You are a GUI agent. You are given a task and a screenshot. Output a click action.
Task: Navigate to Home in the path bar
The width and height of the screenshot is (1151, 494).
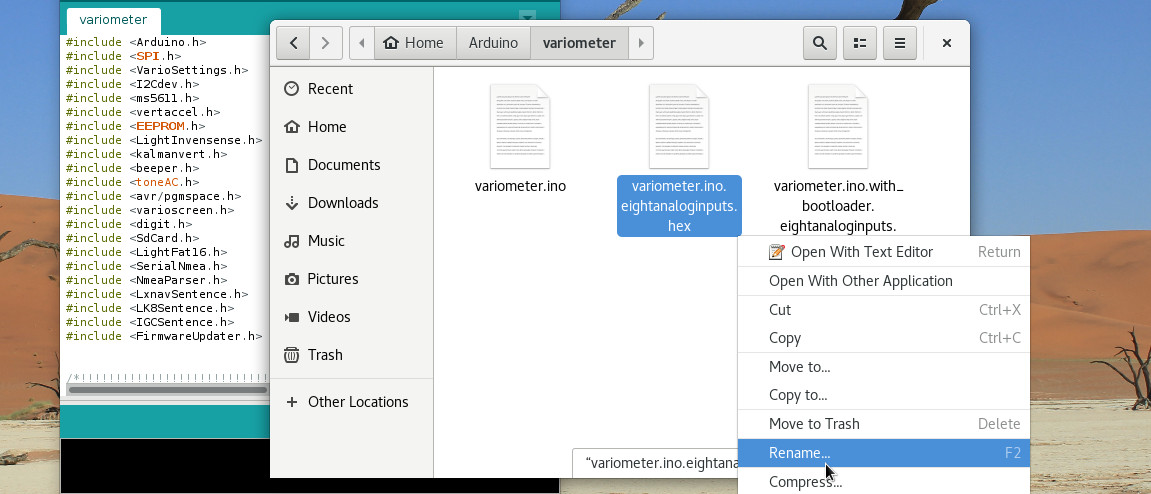point(414,43)
